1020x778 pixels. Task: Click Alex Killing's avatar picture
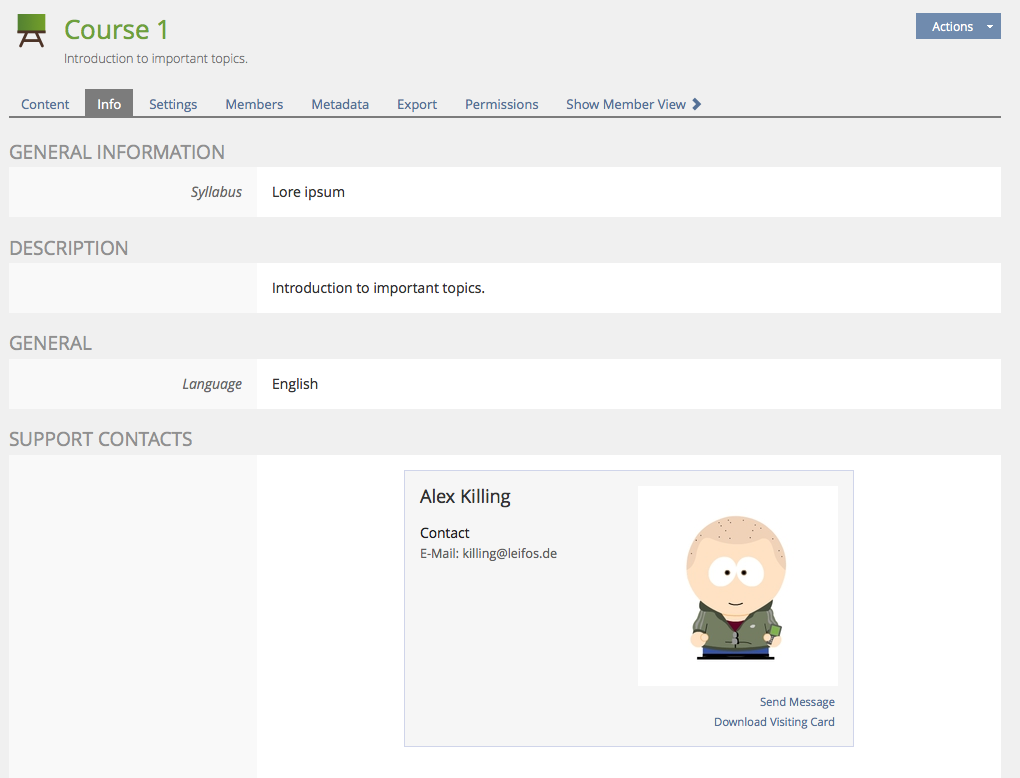click(x=737, y=586)
